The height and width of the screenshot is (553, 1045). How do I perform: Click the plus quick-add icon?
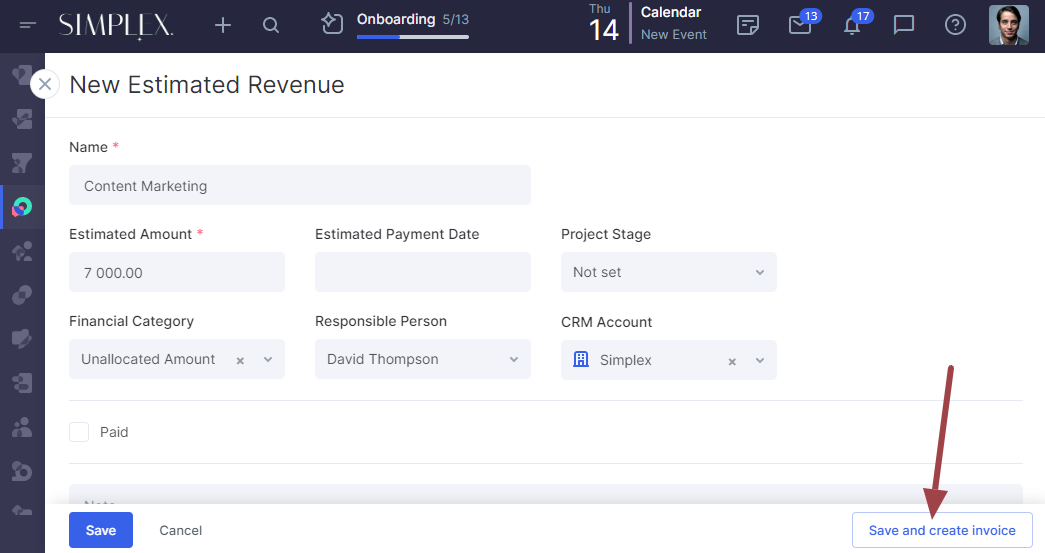(223, 25)
